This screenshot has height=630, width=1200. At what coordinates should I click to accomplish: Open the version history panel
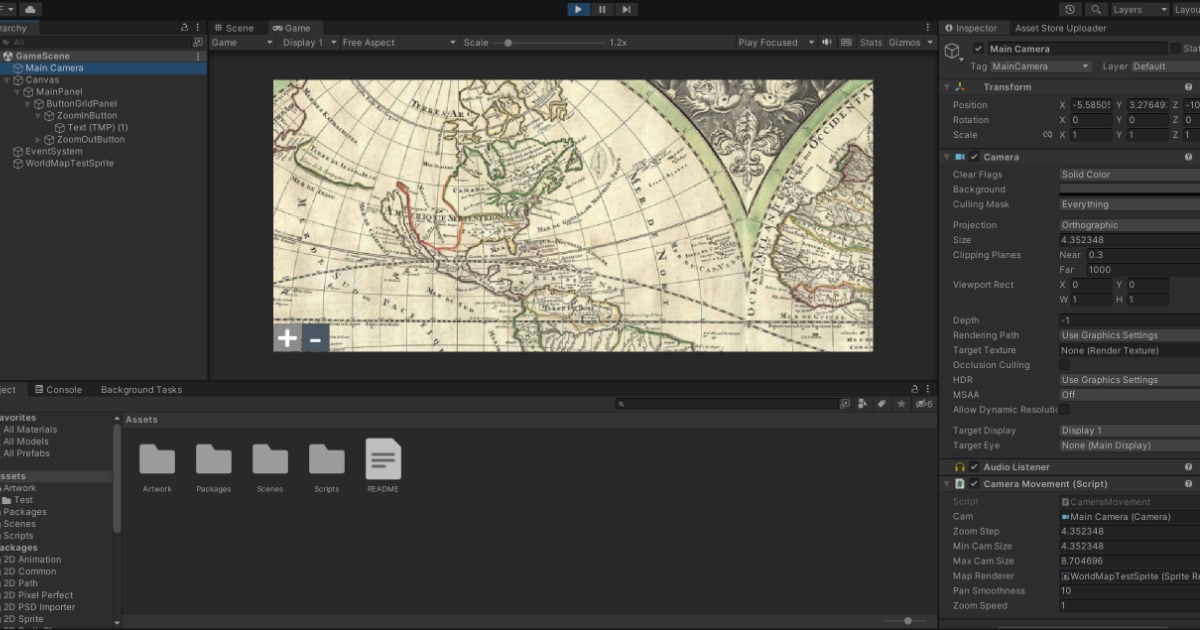coord(1069,9)
